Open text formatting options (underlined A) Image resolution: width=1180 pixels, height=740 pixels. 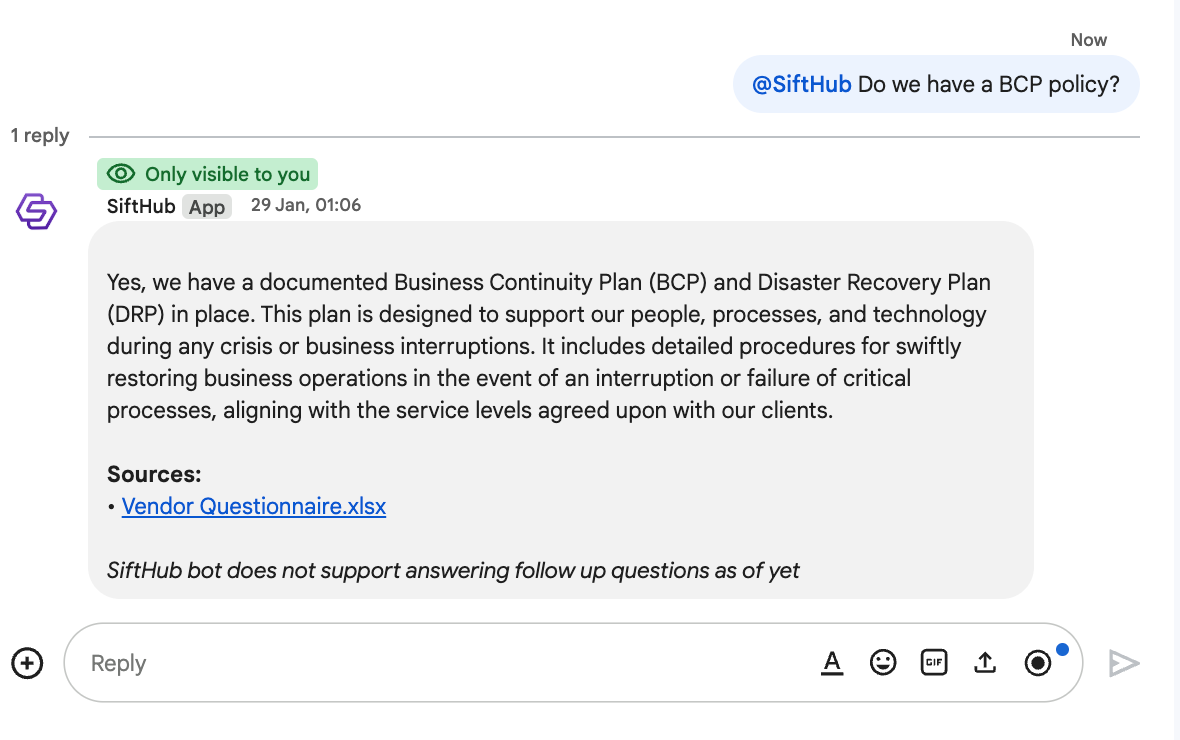[832, 663]
